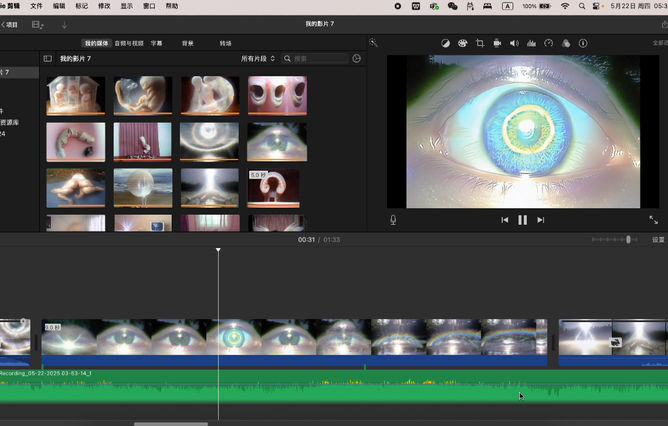Open the 所有片段 clip filter dropdown

point(258,58)
